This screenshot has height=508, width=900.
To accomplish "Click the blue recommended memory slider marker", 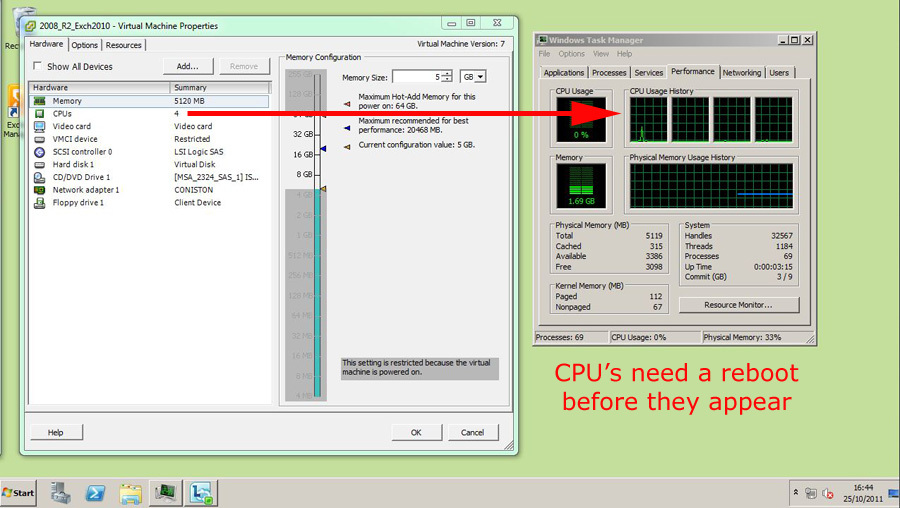I will (x=323, y=149).
